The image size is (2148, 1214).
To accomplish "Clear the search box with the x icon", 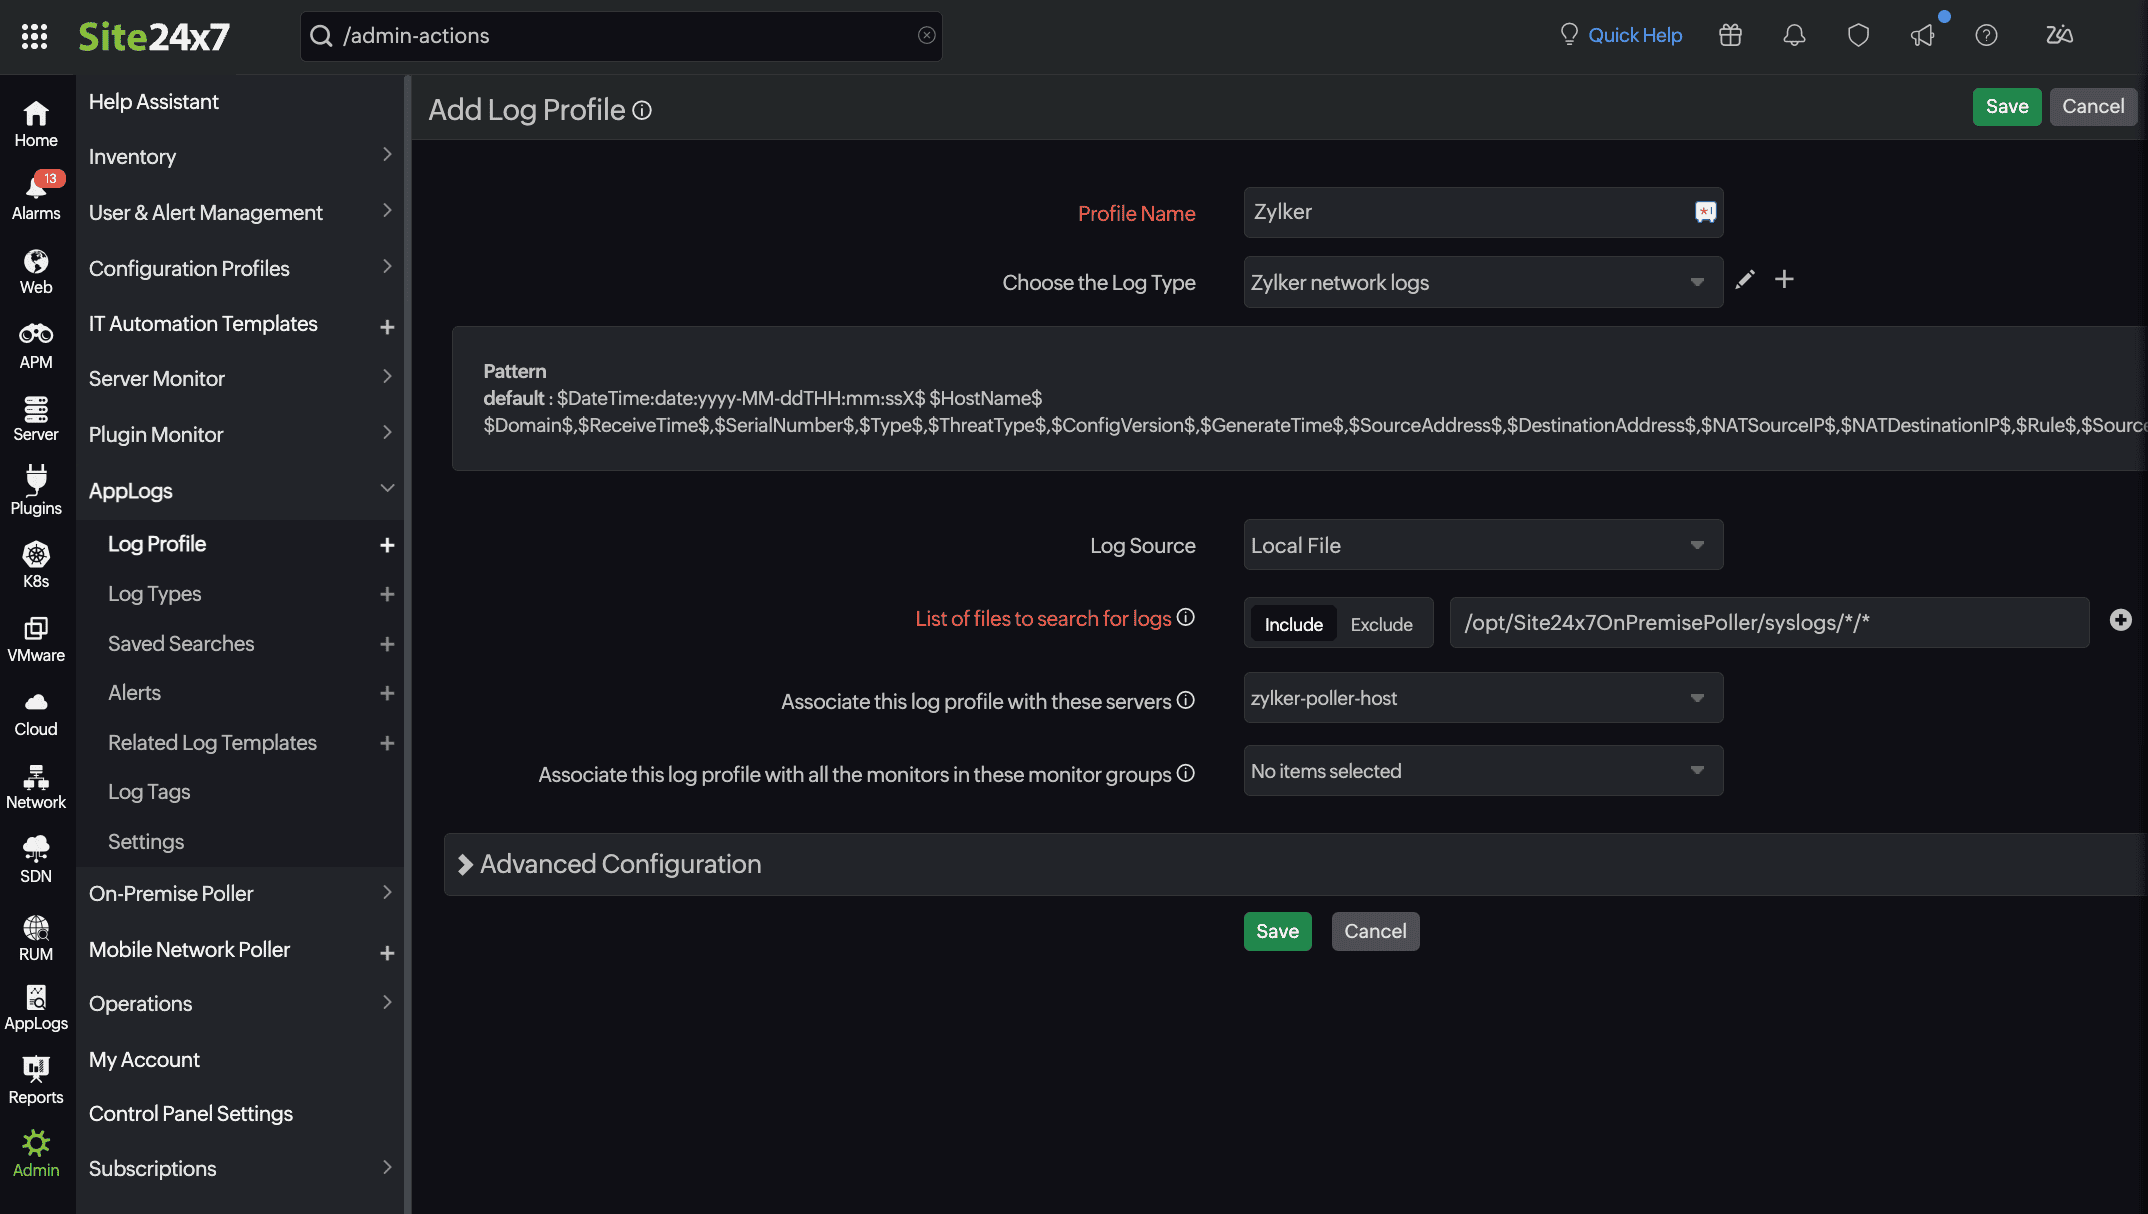I will (x=926, y=36).
